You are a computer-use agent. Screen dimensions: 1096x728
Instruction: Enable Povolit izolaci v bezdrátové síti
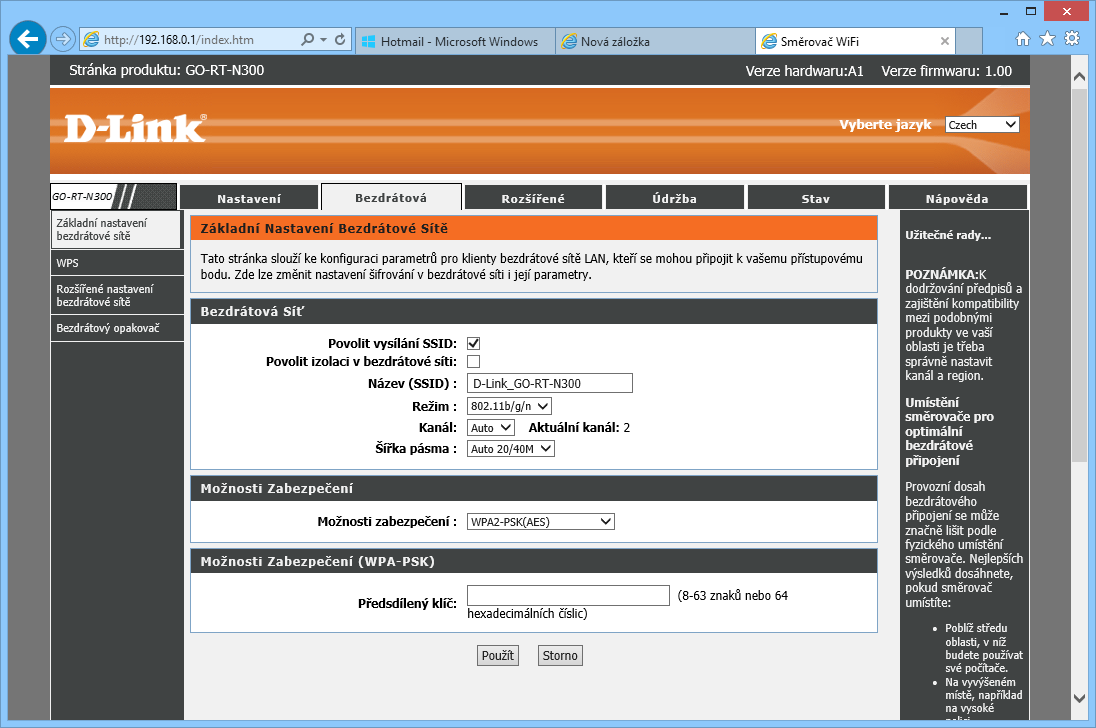[474, 361]
